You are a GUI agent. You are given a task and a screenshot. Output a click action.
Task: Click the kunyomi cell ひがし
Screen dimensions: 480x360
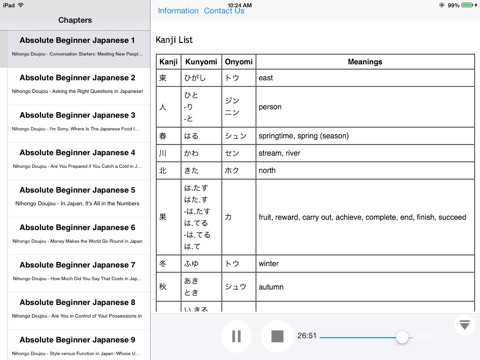[201, 78]
